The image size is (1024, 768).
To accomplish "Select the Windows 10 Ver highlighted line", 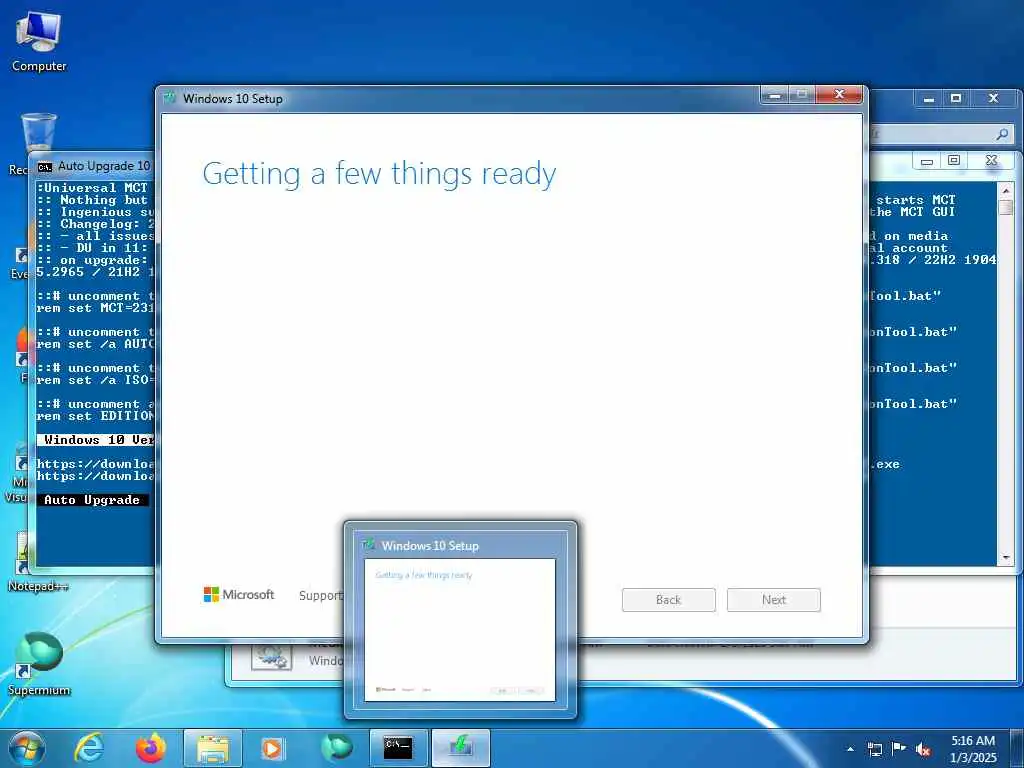I will (x=95, y=440).
